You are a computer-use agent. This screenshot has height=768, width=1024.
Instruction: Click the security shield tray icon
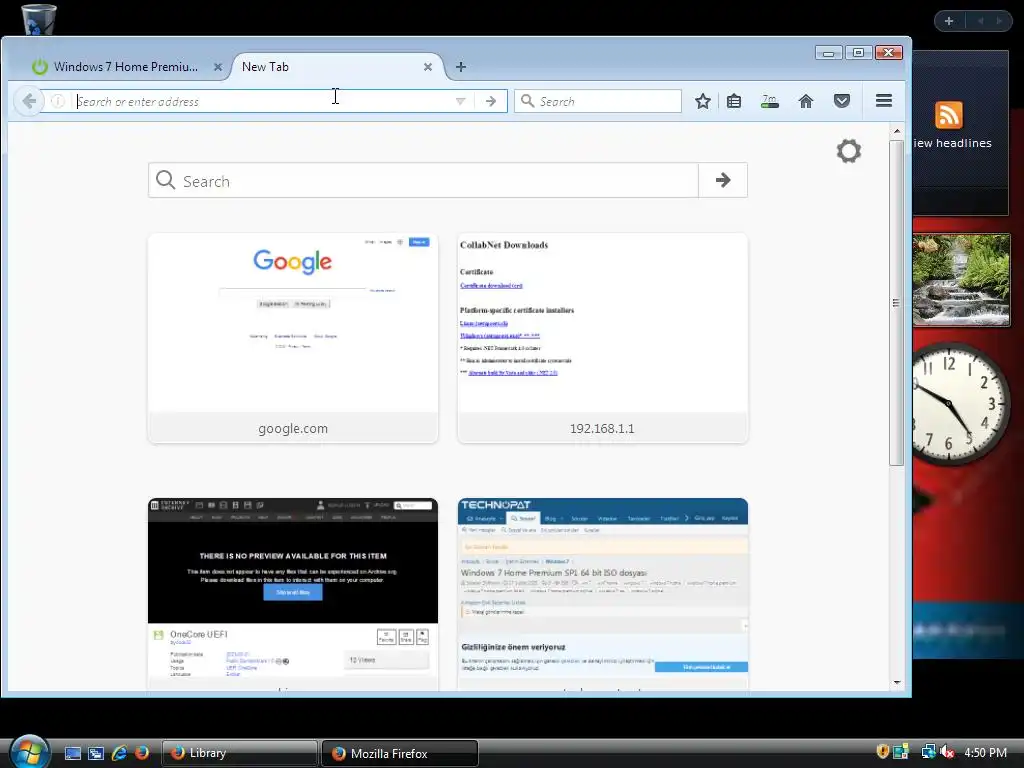(x=882, y=752)
